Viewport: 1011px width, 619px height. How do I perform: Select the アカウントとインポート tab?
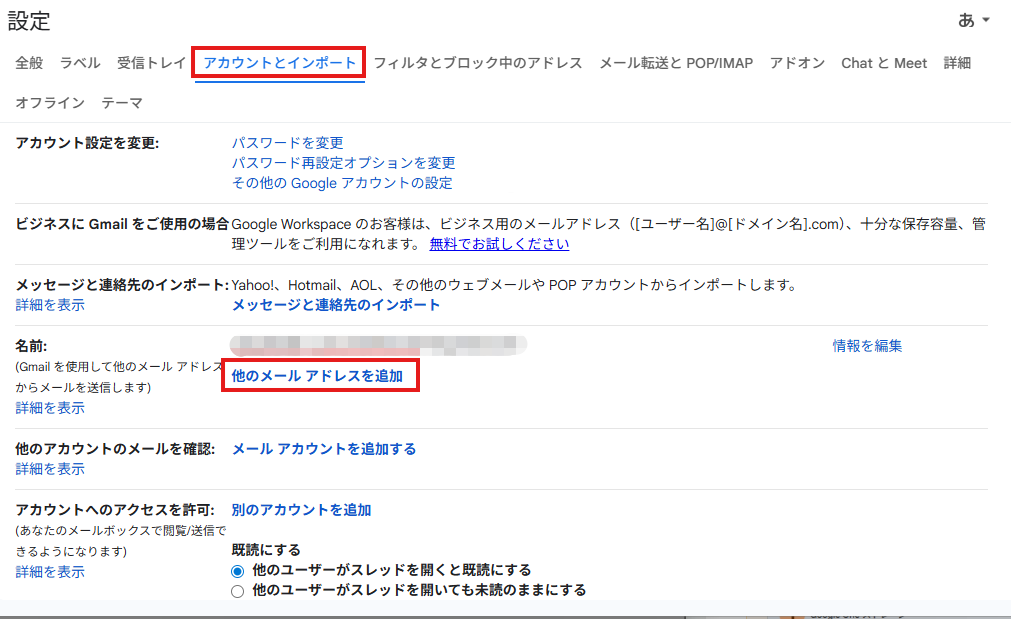(280, 63)
